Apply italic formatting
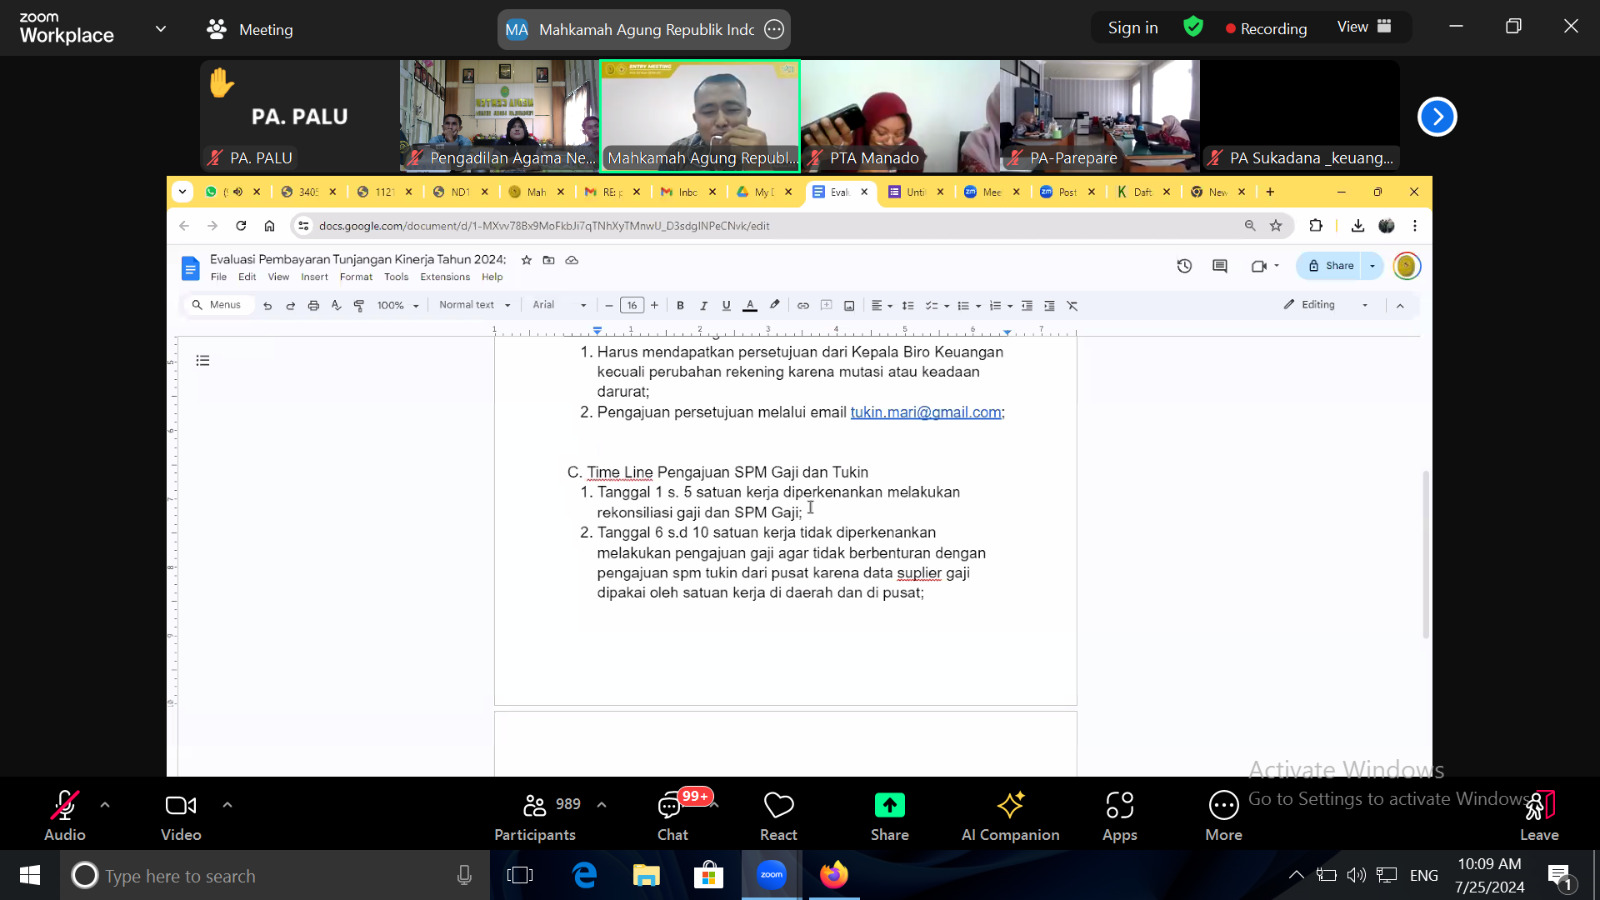Screen dimensions: 1600x900 [x=704, y=306]
